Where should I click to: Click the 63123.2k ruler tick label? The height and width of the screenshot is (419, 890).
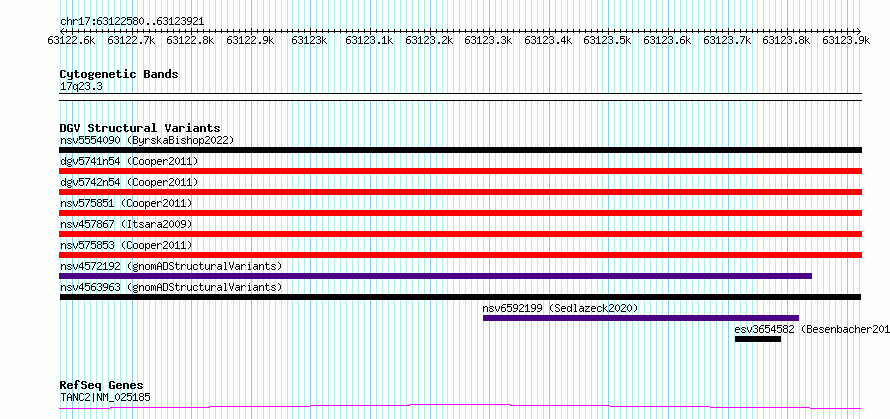click(429, 40)
